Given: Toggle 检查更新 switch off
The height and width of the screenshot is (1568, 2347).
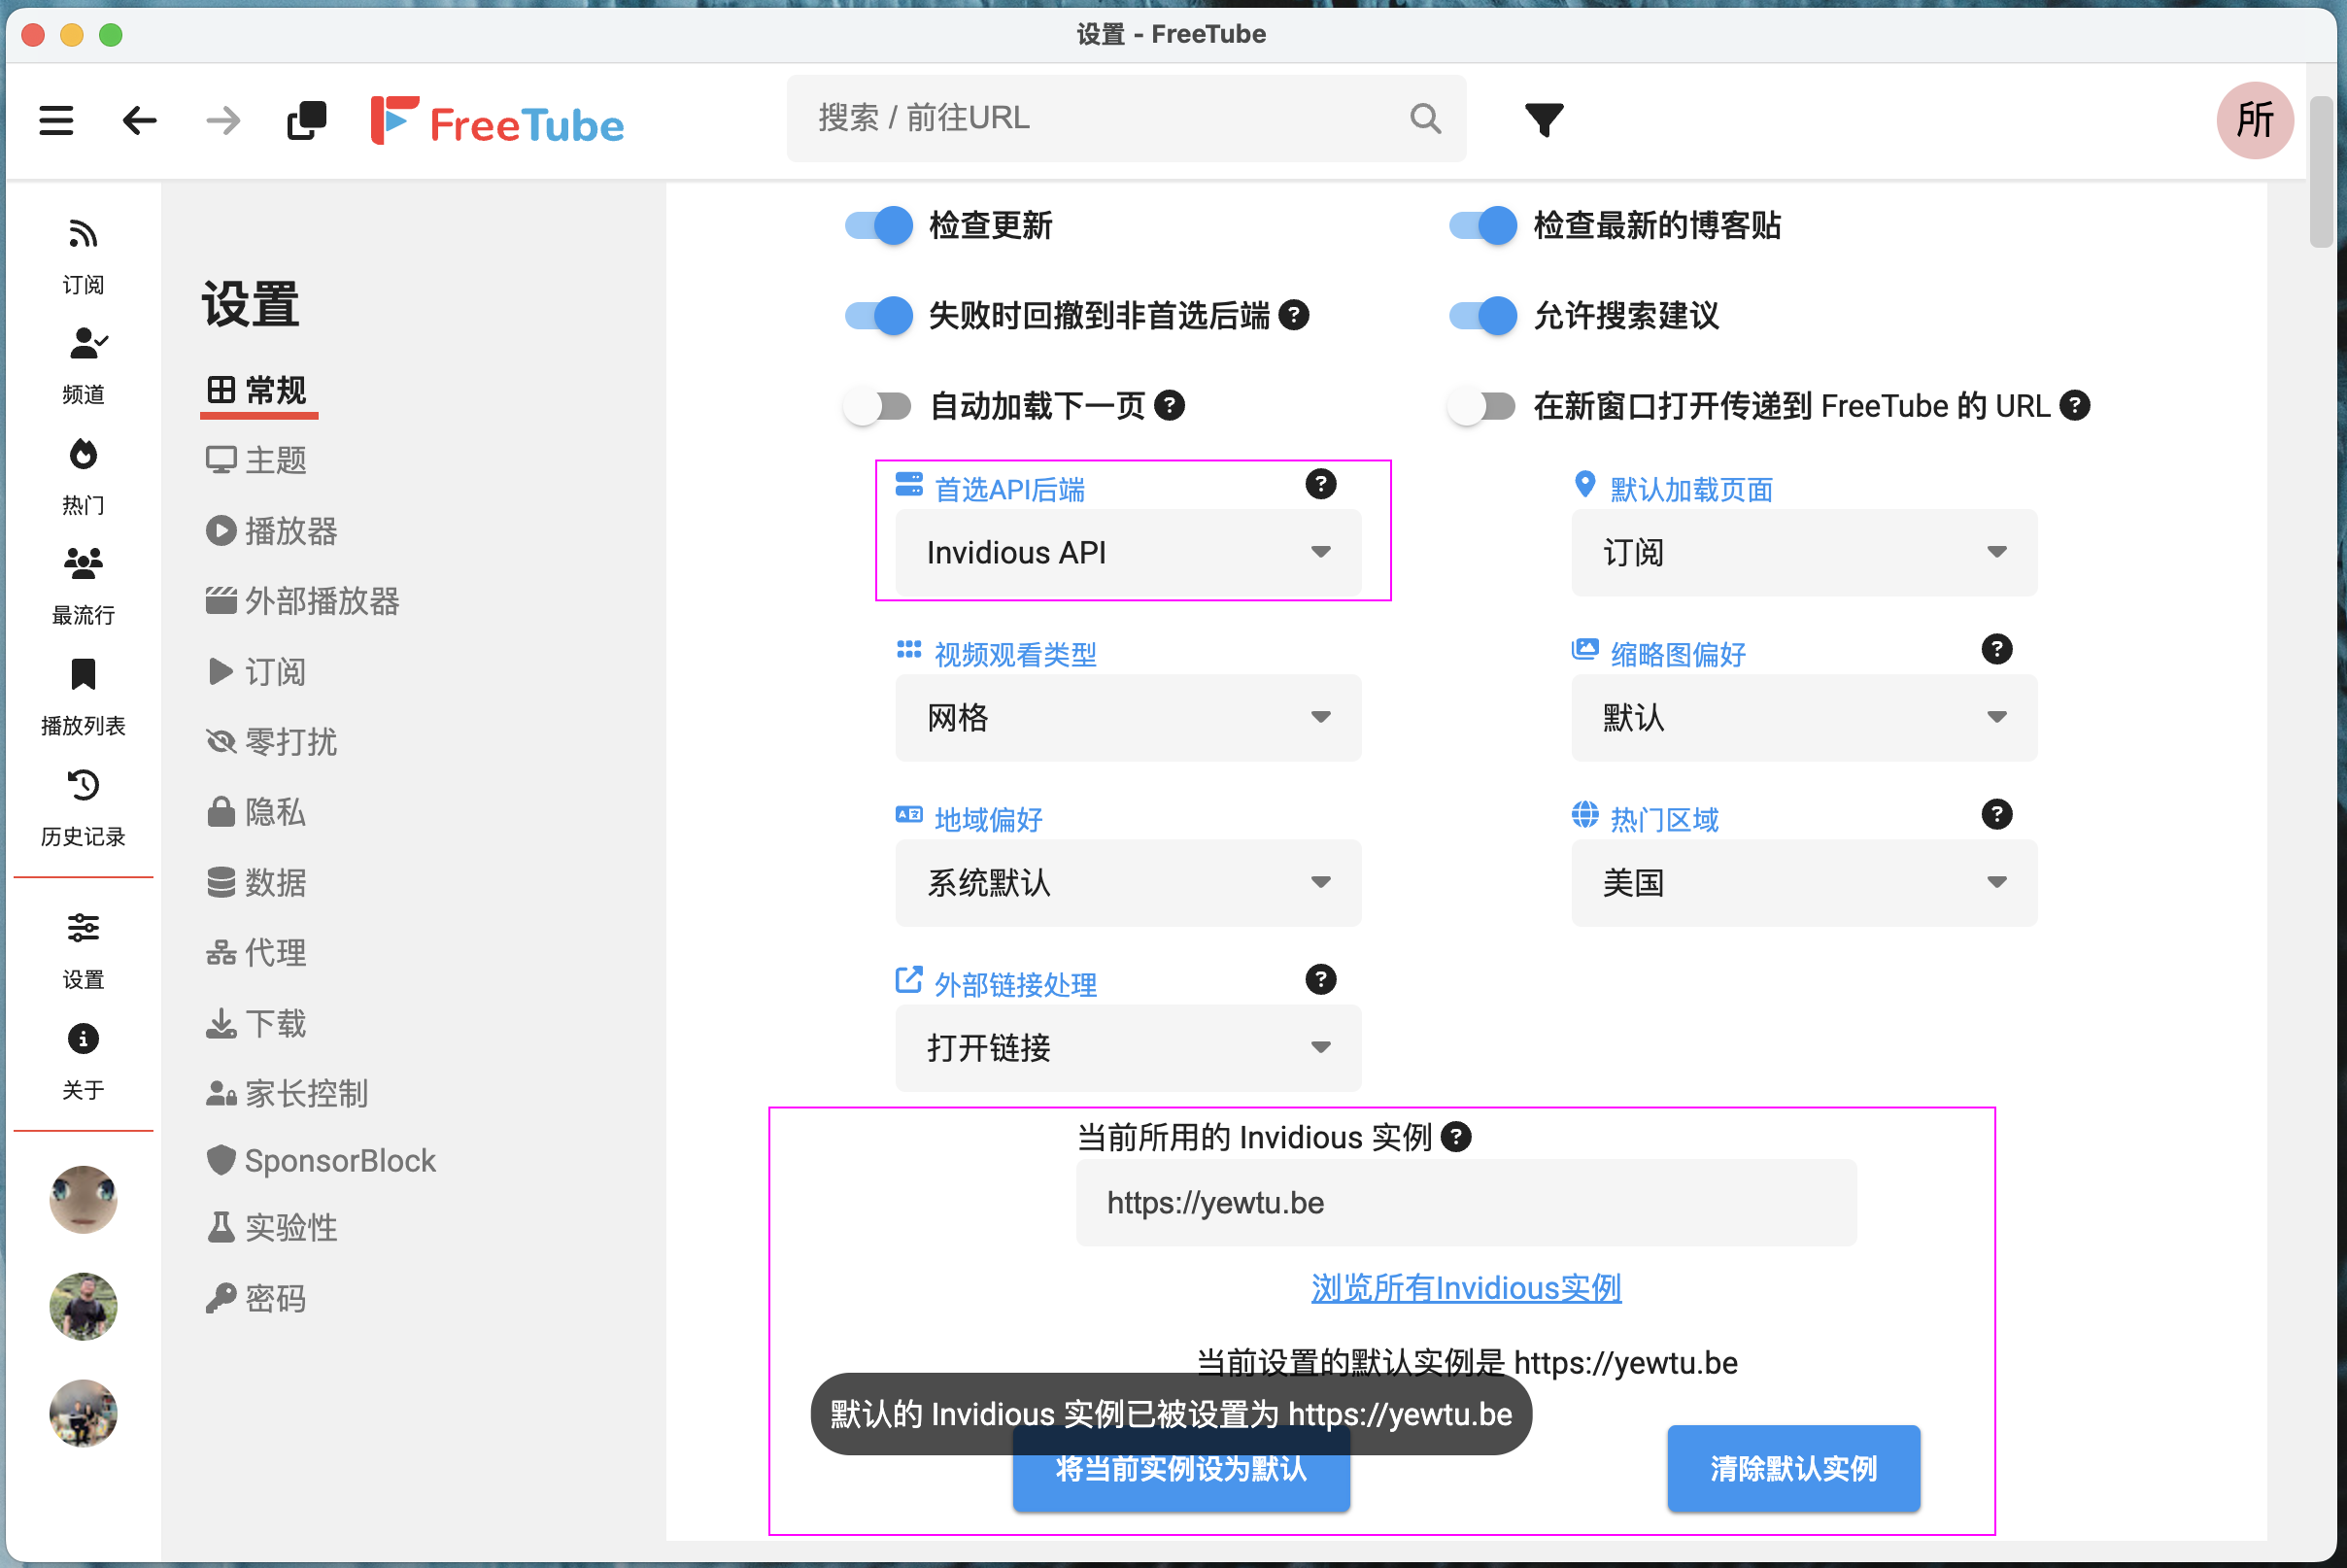Looking at the screenshot, I should click(x=878, y=226).
